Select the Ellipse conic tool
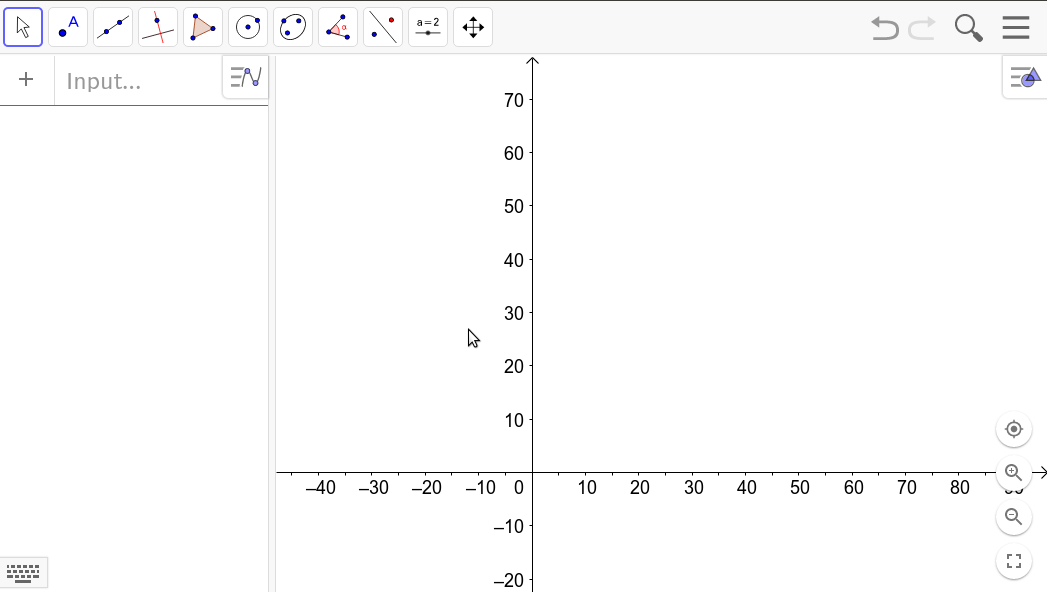Viewport: 1047px width, 592px height. (292, 27)
